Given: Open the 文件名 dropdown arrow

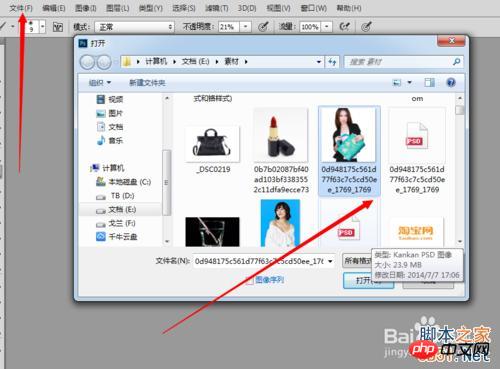Looking at the screenshot, I should pyautogui.click(x=330, y=261).
